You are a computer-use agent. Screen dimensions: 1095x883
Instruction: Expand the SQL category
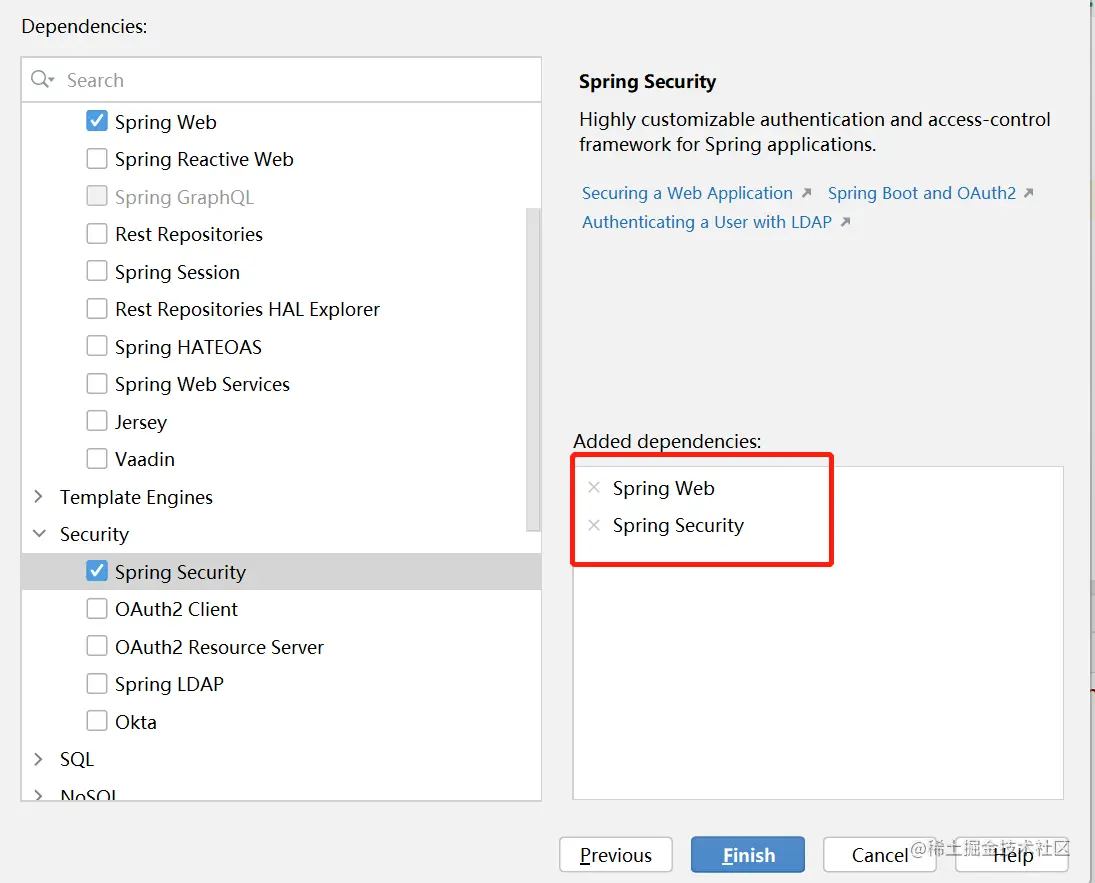(39, 759)
